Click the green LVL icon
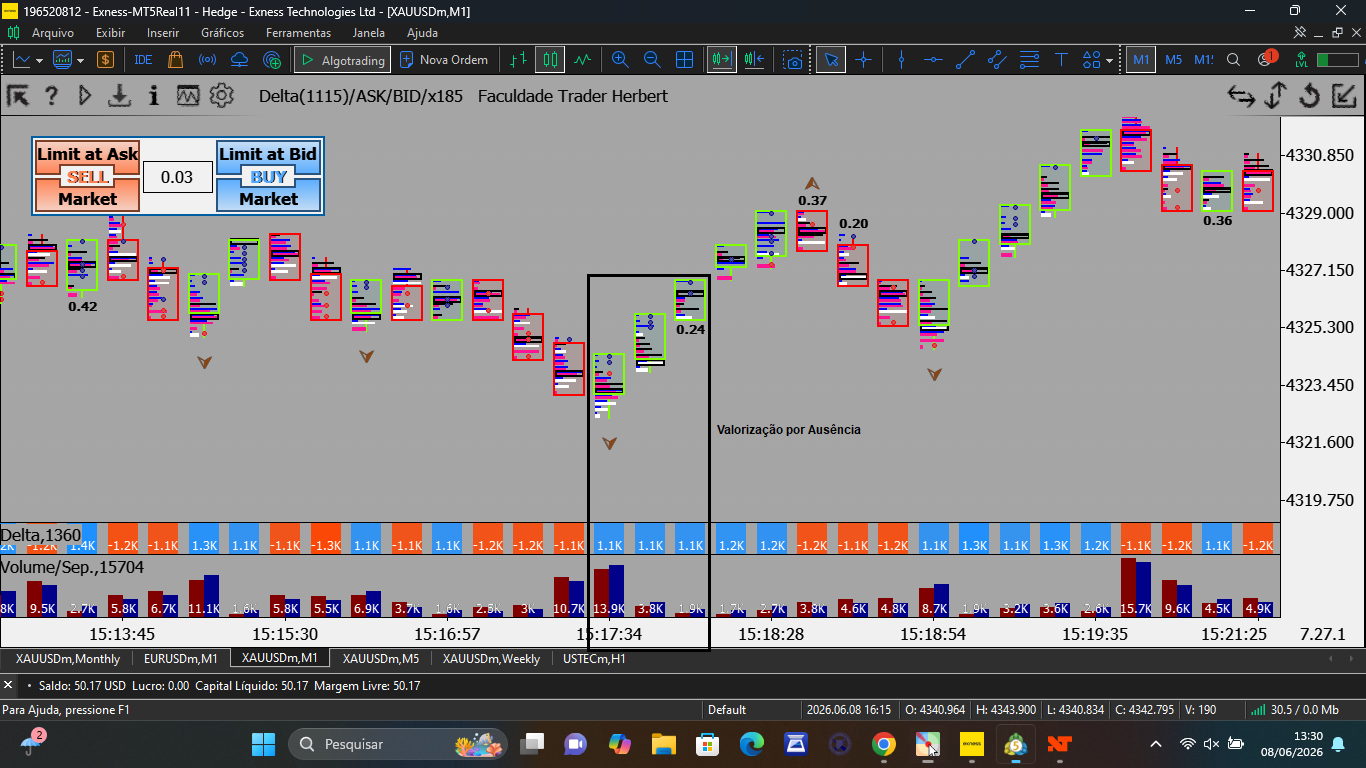 [1301, 60]
